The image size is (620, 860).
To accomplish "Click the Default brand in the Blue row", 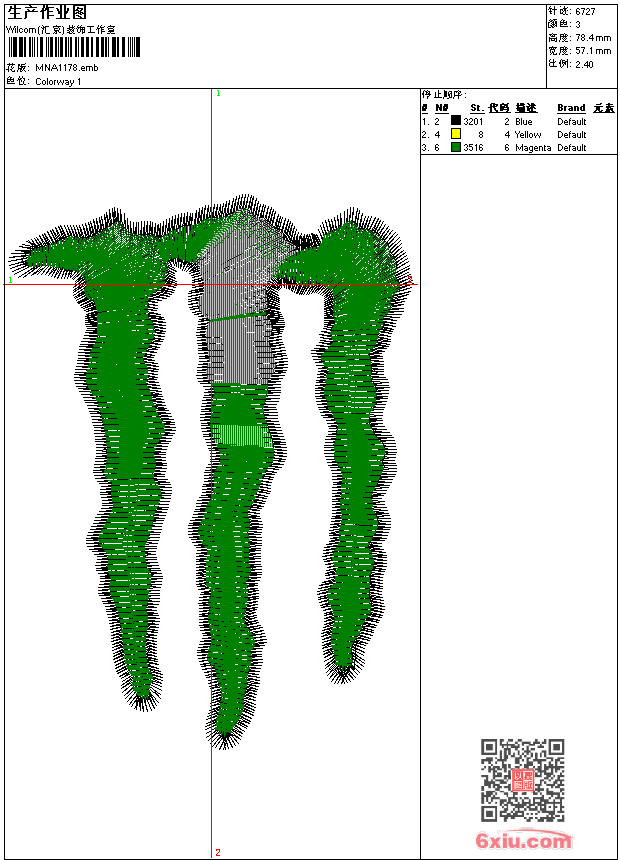I will pos(572,121).
